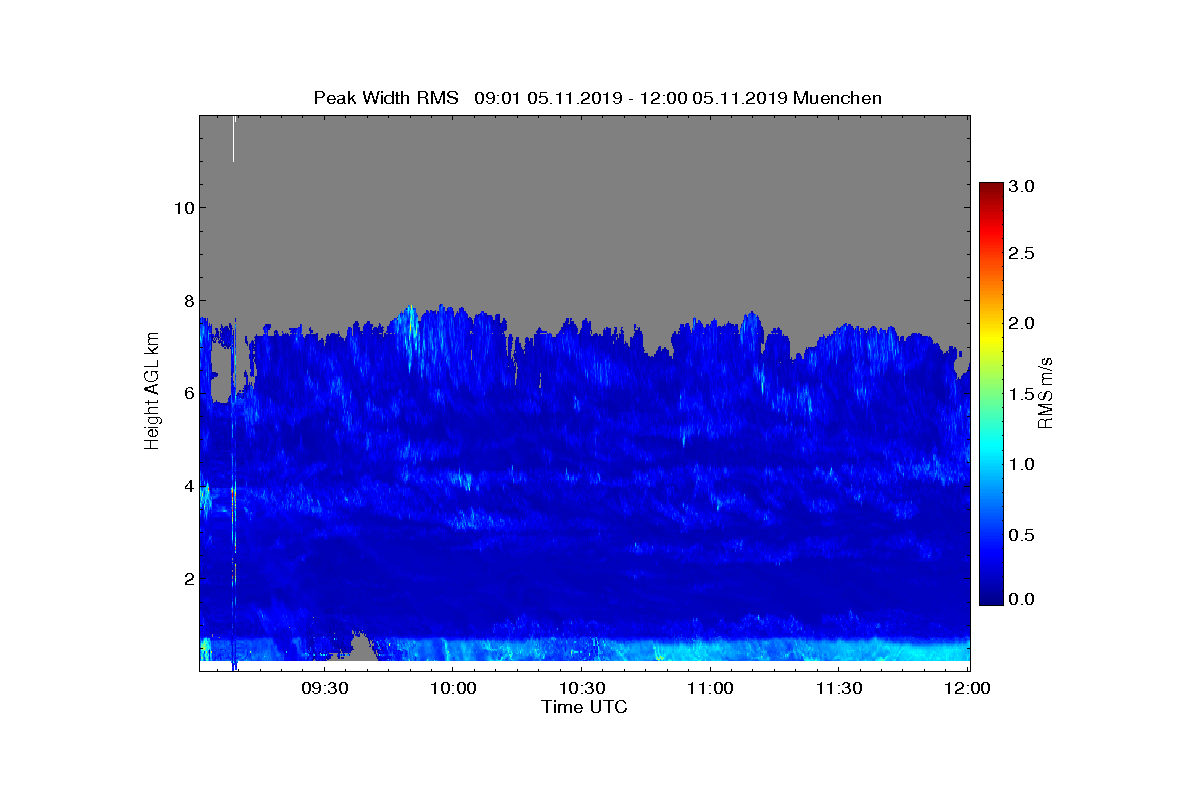
Task: Click the plot title 'Peak Width RMS'
Action: (386, 98)
